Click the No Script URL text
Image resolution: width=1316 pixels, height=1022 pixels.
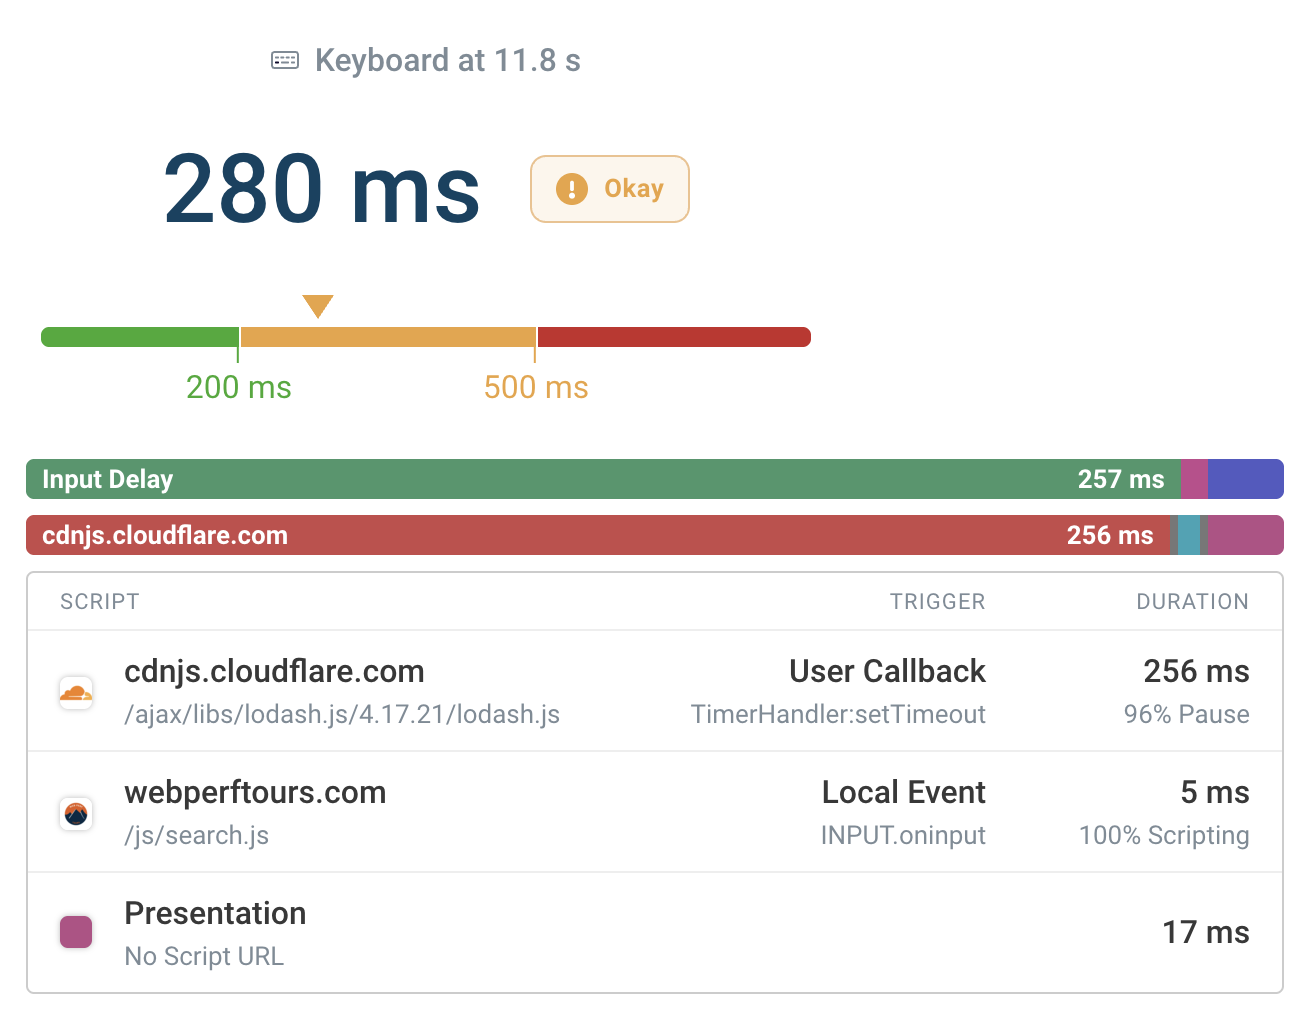(204, 957)
